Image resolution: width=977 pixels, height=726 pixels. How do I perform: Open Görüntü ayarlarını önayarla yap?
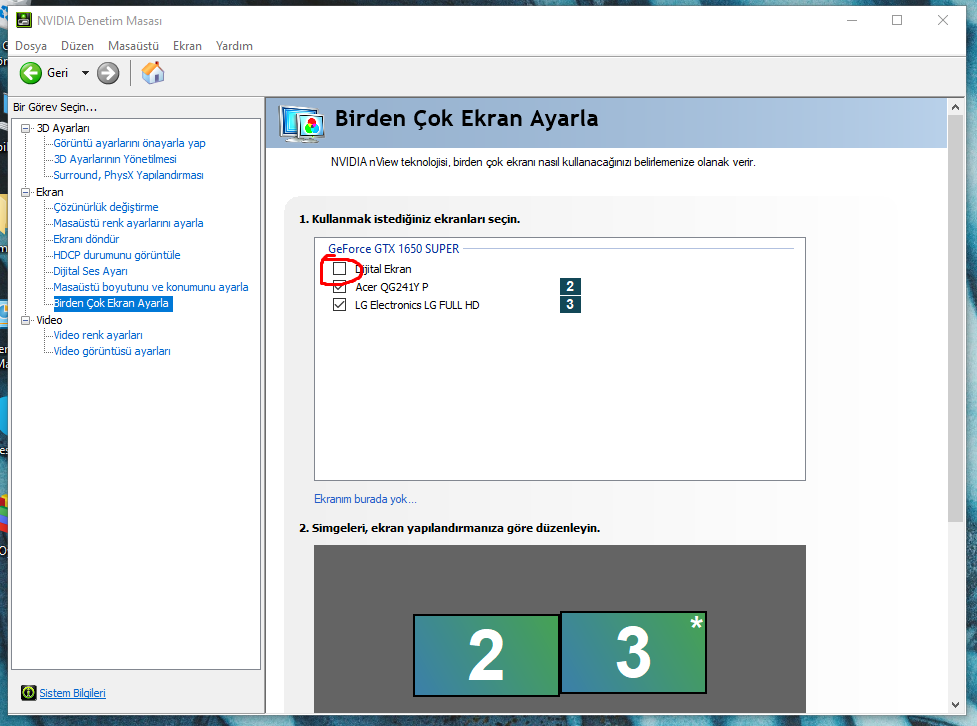(x=130, y=143)
